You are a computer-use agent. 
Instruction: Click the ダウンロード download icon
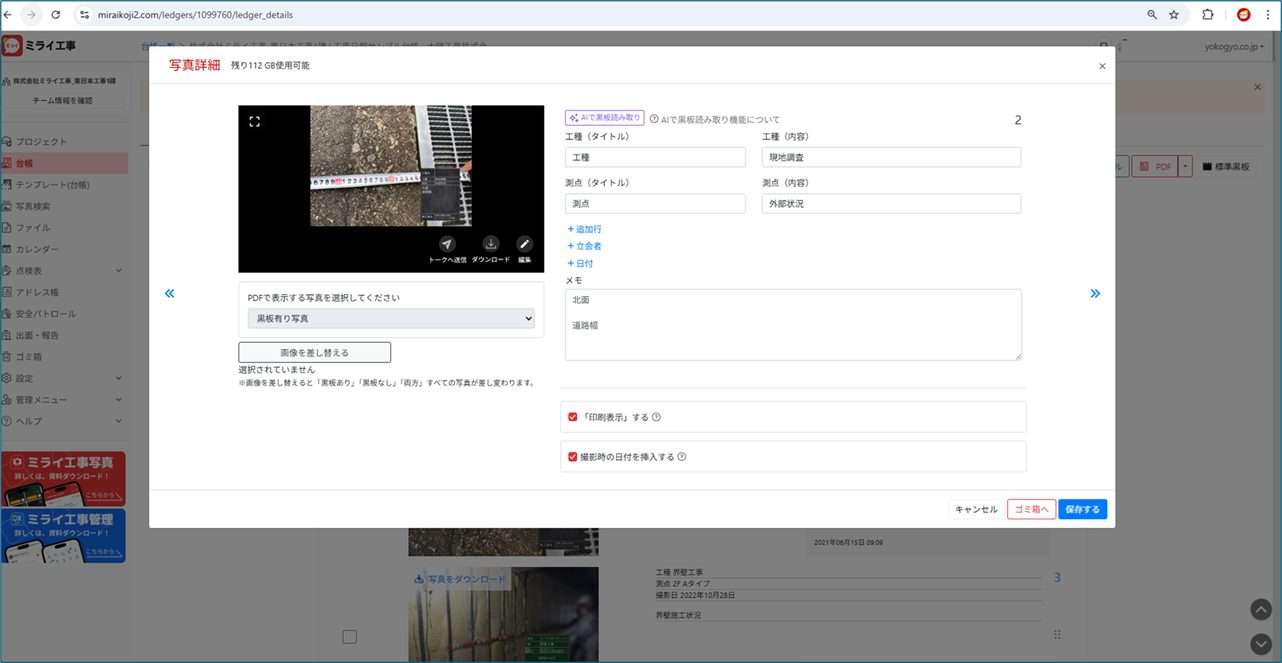tap(490, 244)
